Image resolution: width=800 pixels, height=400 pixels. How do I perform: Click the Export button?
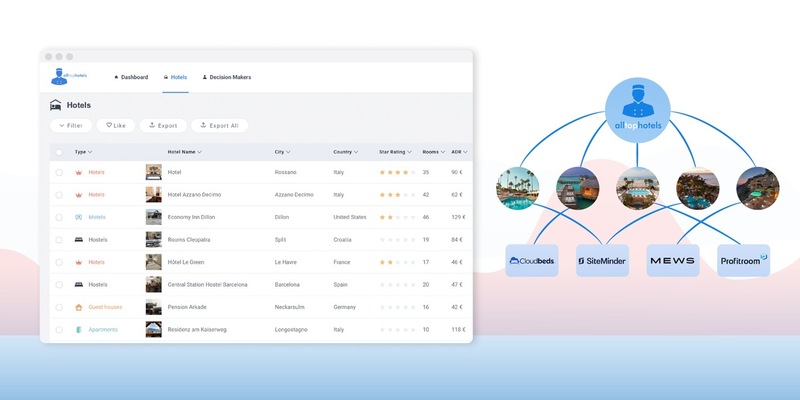(163, 126)
